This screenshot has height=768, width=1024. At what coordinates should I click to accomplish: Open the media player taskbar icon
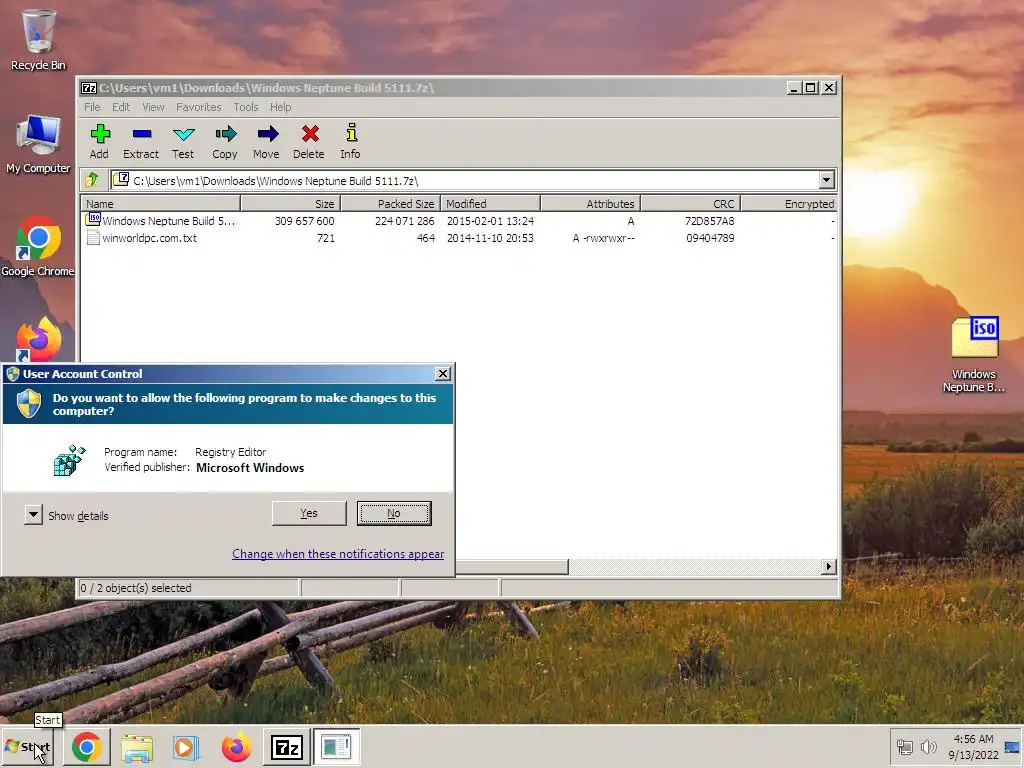click(186, 746)
